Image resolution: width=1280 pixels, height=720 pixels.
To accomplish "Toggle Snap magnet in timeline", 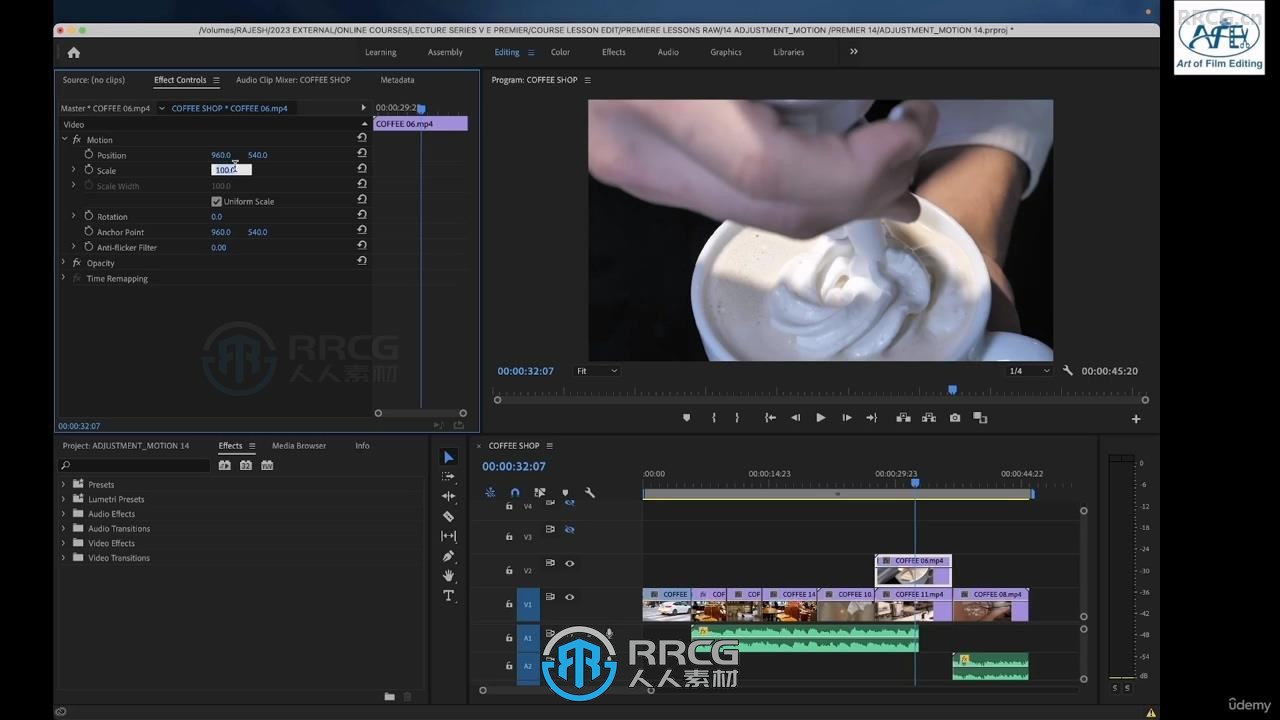I will [515, 492].
